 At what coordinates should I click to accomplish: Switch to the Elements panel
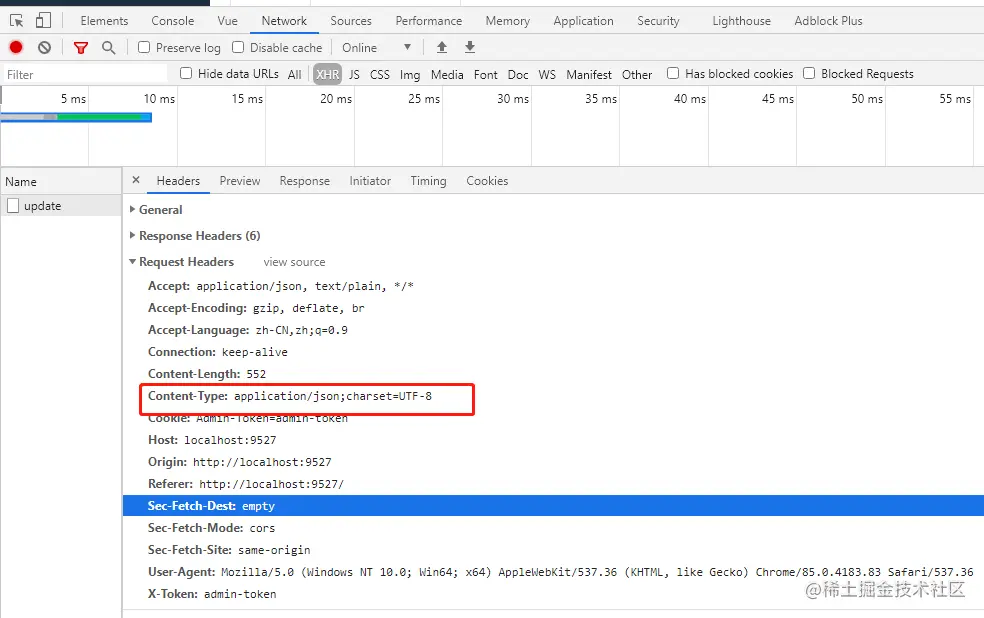click(104, 21)
